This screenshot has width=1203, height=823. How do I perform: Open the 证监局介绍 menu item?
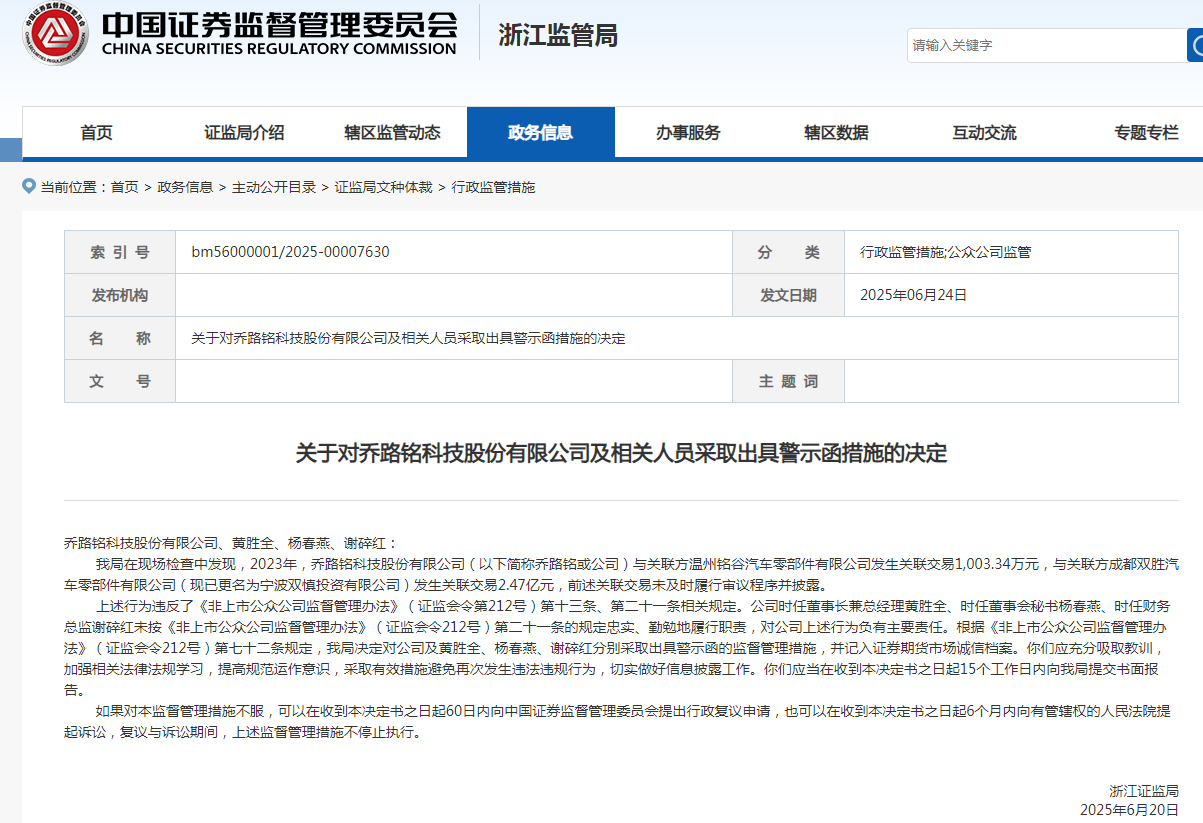coord(244,131)
